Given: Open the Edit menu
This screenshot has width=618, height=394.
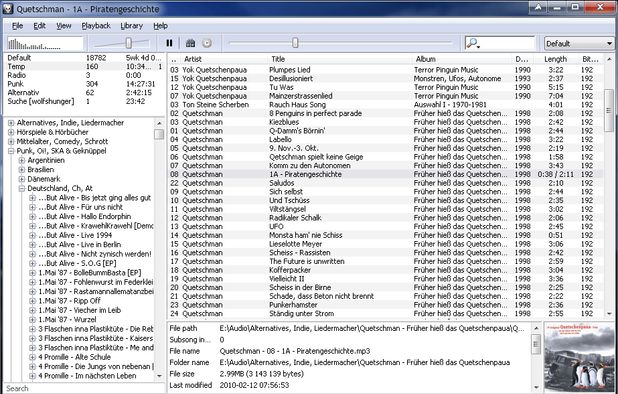Looking at the screenshot, I should click(x=39, y=26).
